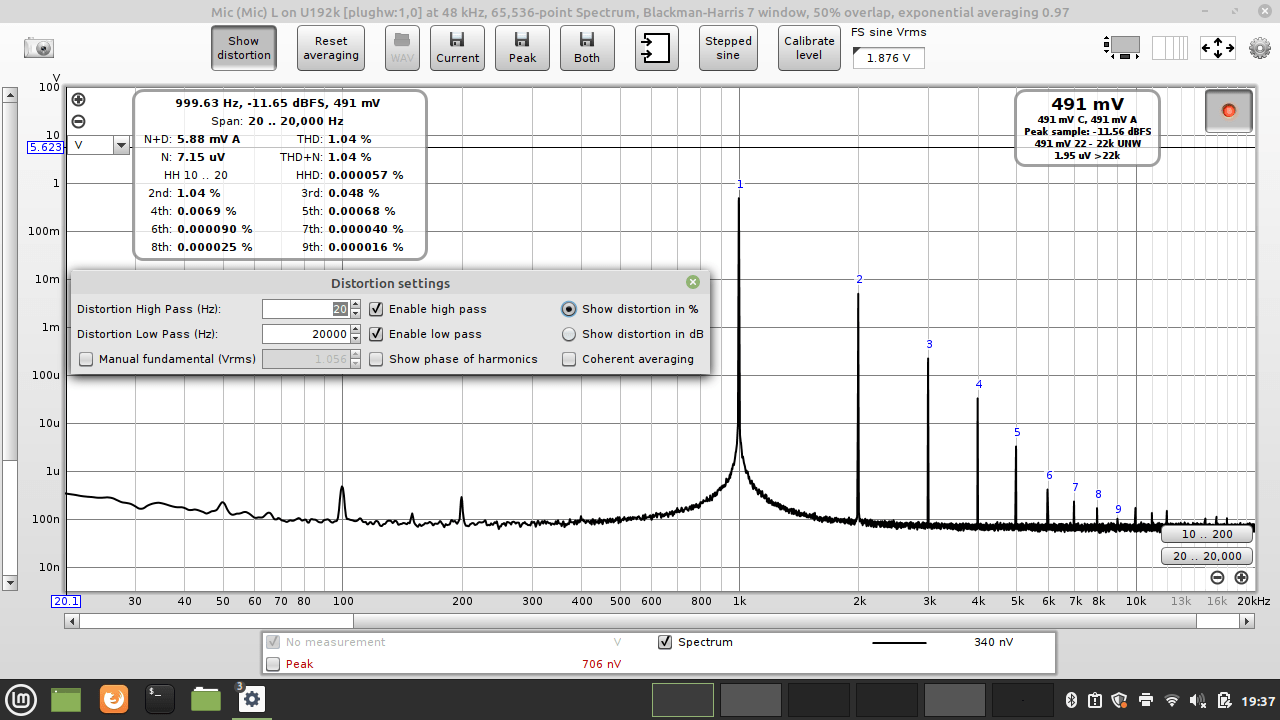Stop recording with the red record button

point(1229,110)
